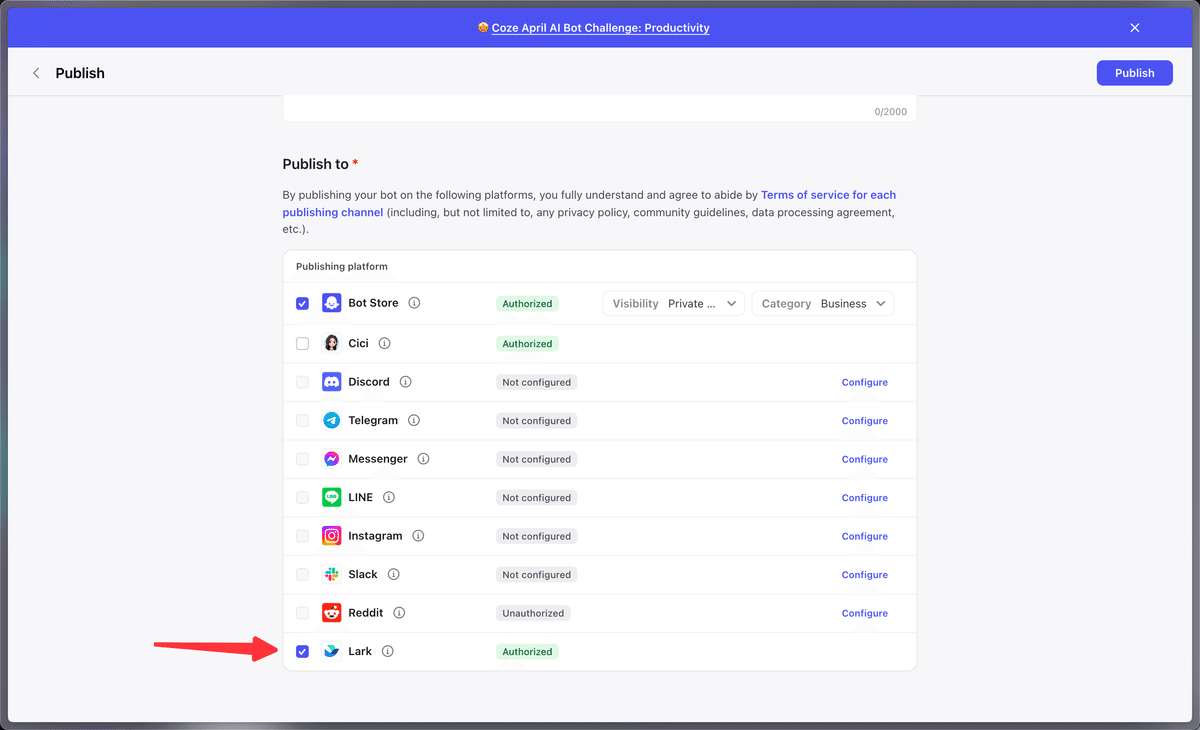This screenshot has width=1200, height=730.
Task: Uncheck the Lark checkbox
Action: point(302,652)
